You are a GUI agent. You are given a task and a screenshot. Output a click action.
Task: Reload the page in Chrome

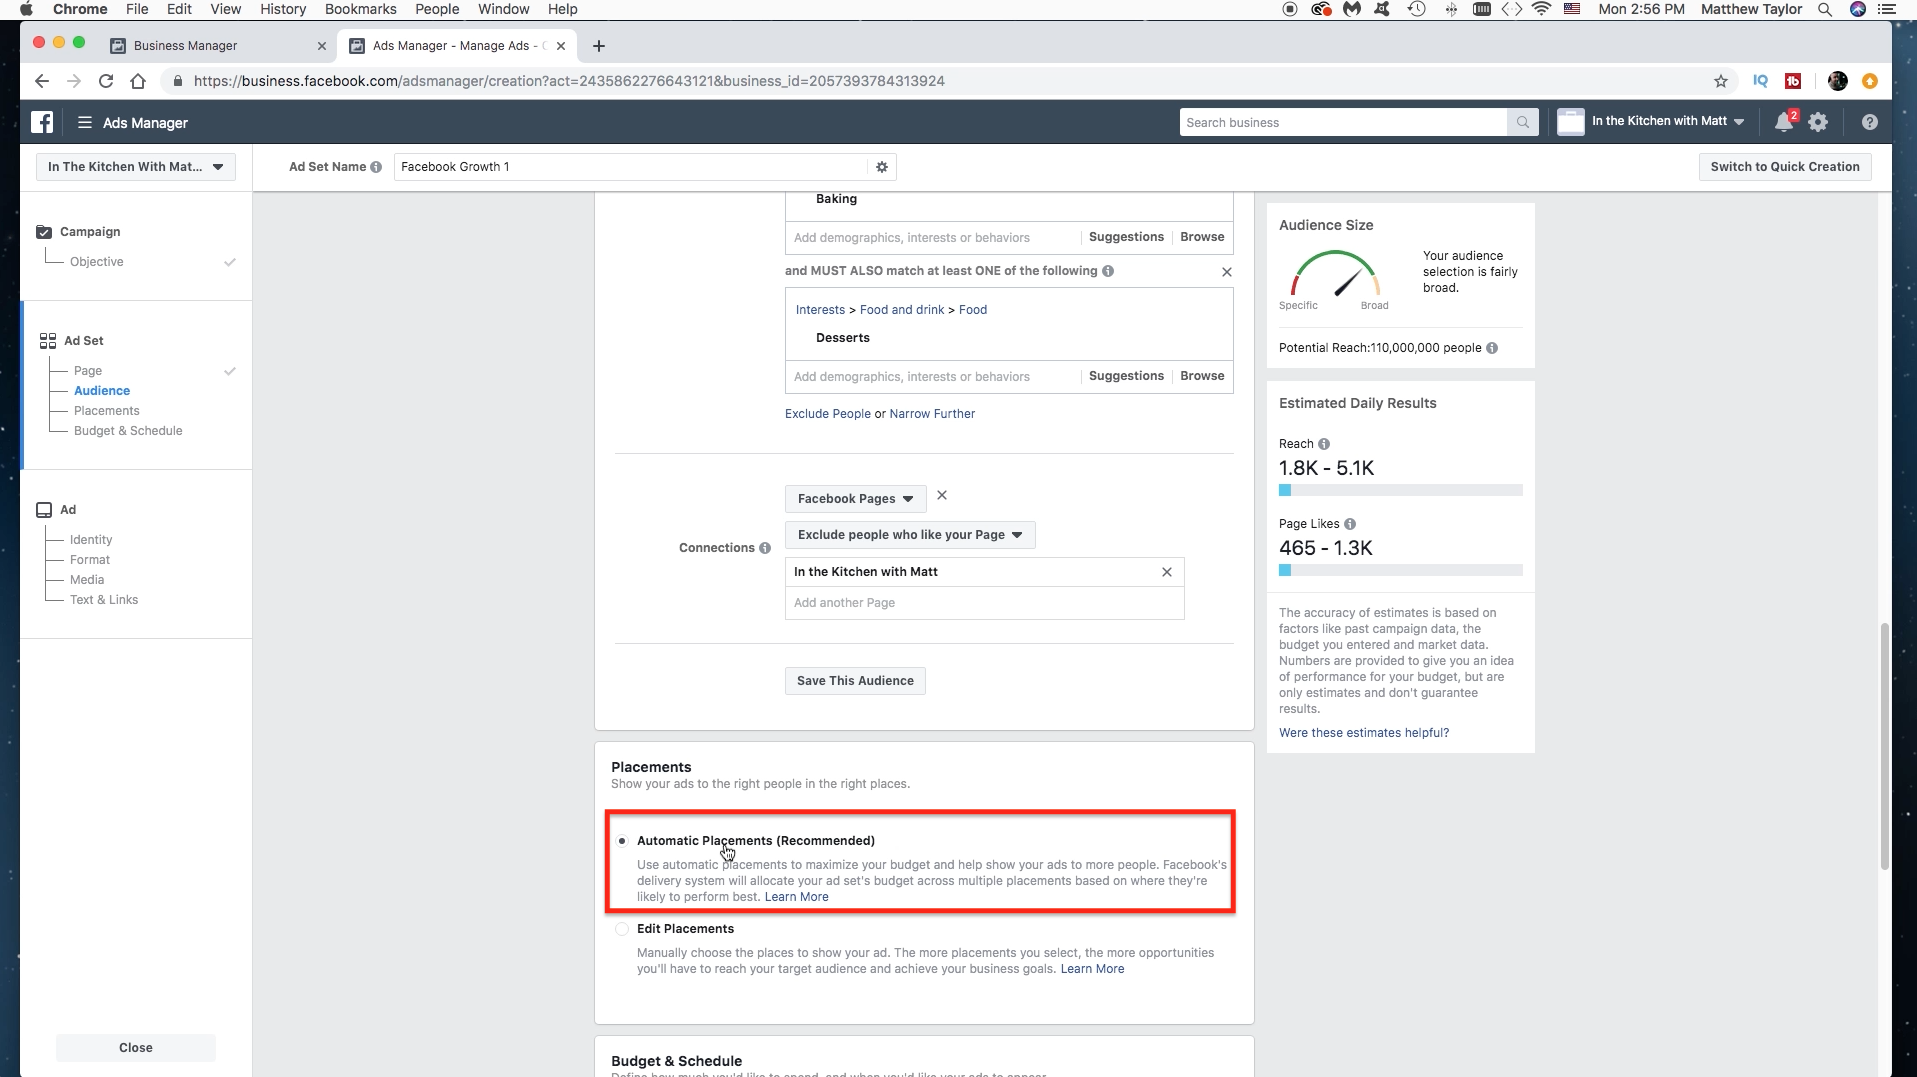click(x=106, y=81)
